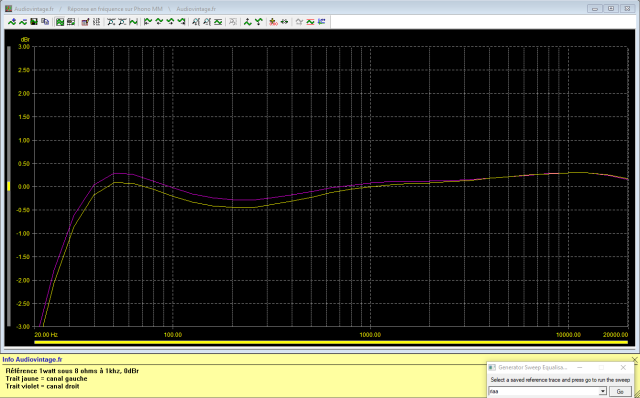Click the yellow marker on the left vertical bar
This screenshot has width=640, height=398.
[x=9, y=186]
